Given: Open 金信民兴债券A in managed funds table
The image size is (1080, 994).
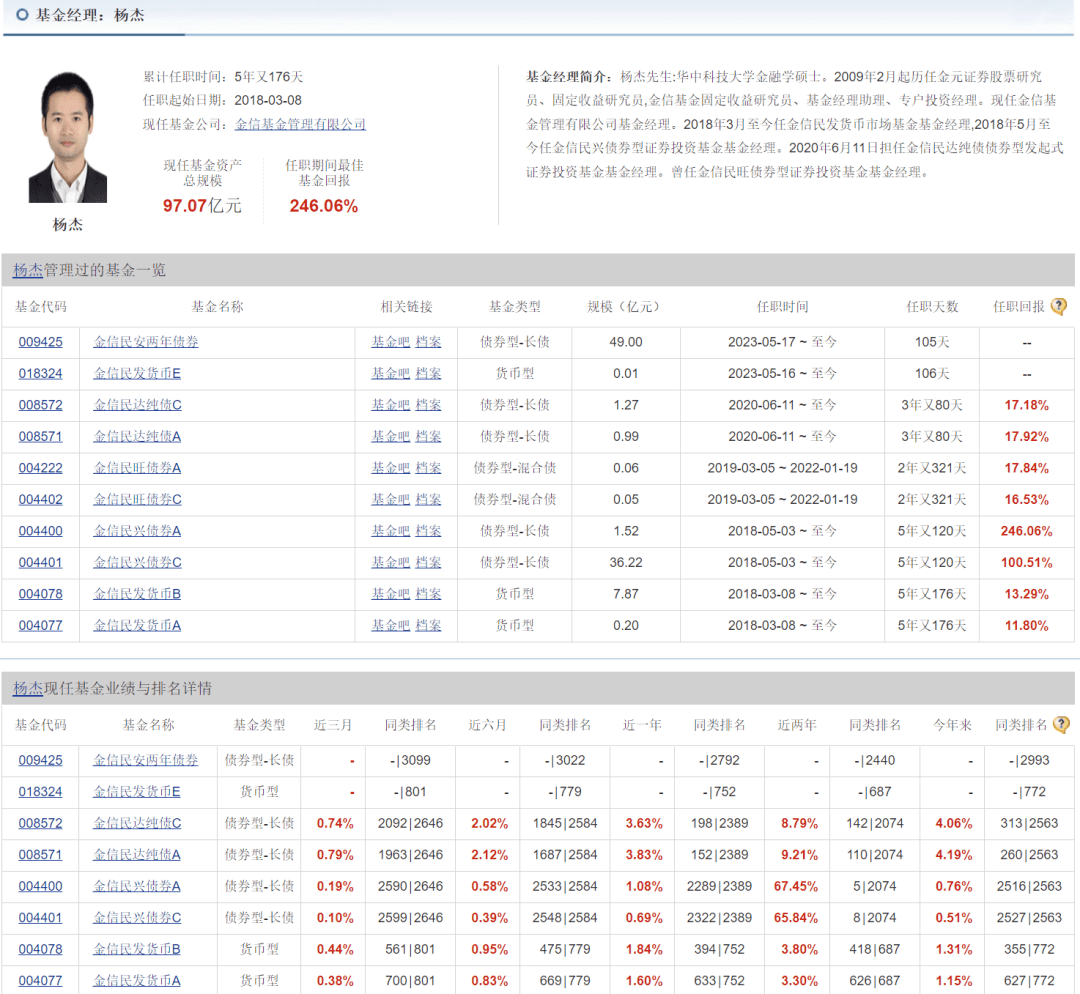Looking at the screenshot, I should point(137,531).
